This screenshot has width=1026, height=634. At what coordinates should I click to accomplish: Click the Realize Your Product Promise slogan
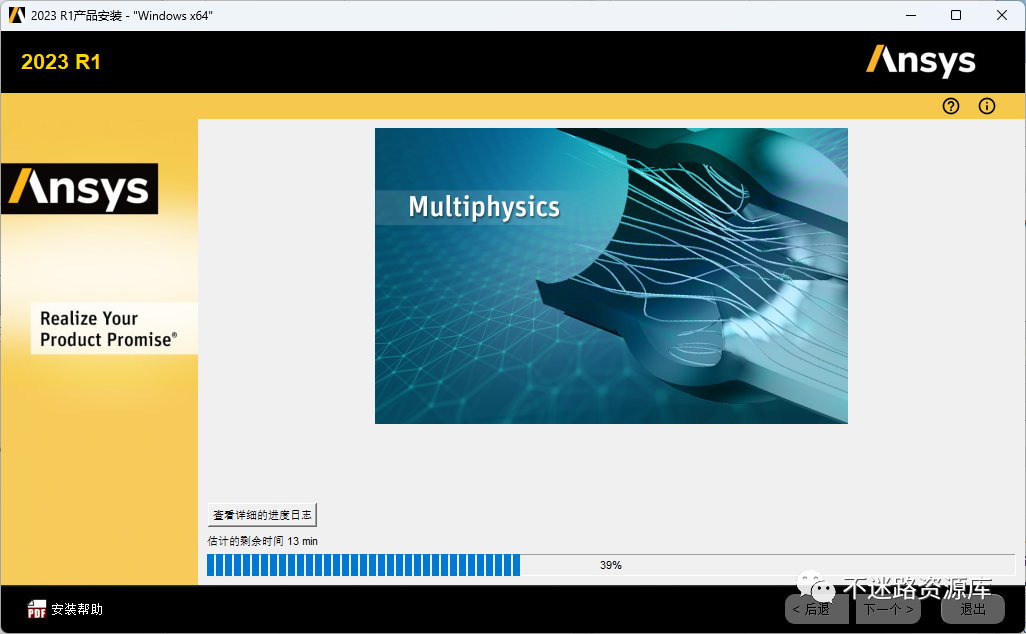tap(108, 328)
